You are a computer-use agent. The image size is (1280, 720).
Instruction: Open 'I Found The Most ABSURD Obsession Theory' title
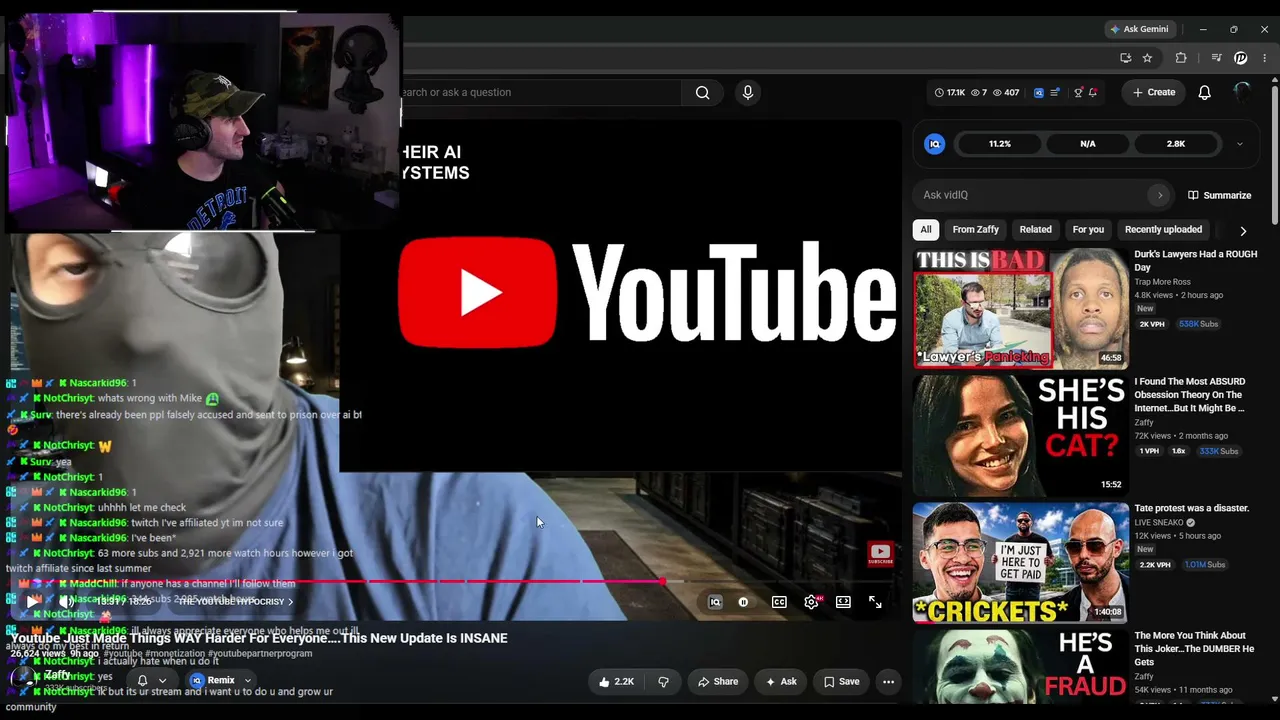click(x=1190, y=395)
